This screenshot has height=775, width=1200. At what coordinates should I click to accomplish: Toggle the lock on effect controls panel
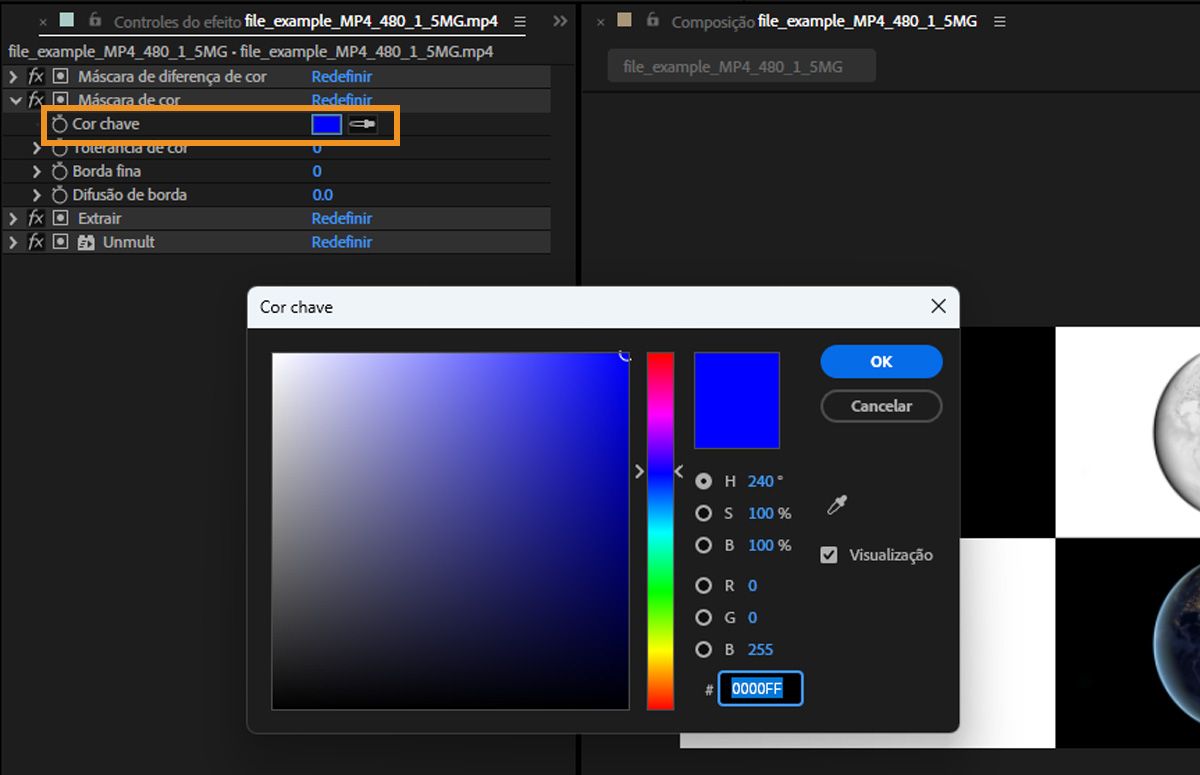(95, 20)
